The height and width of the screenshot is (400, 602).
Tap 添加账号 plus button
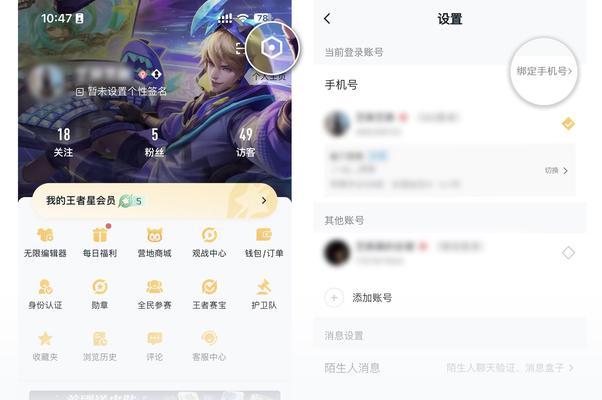(334, 298)
